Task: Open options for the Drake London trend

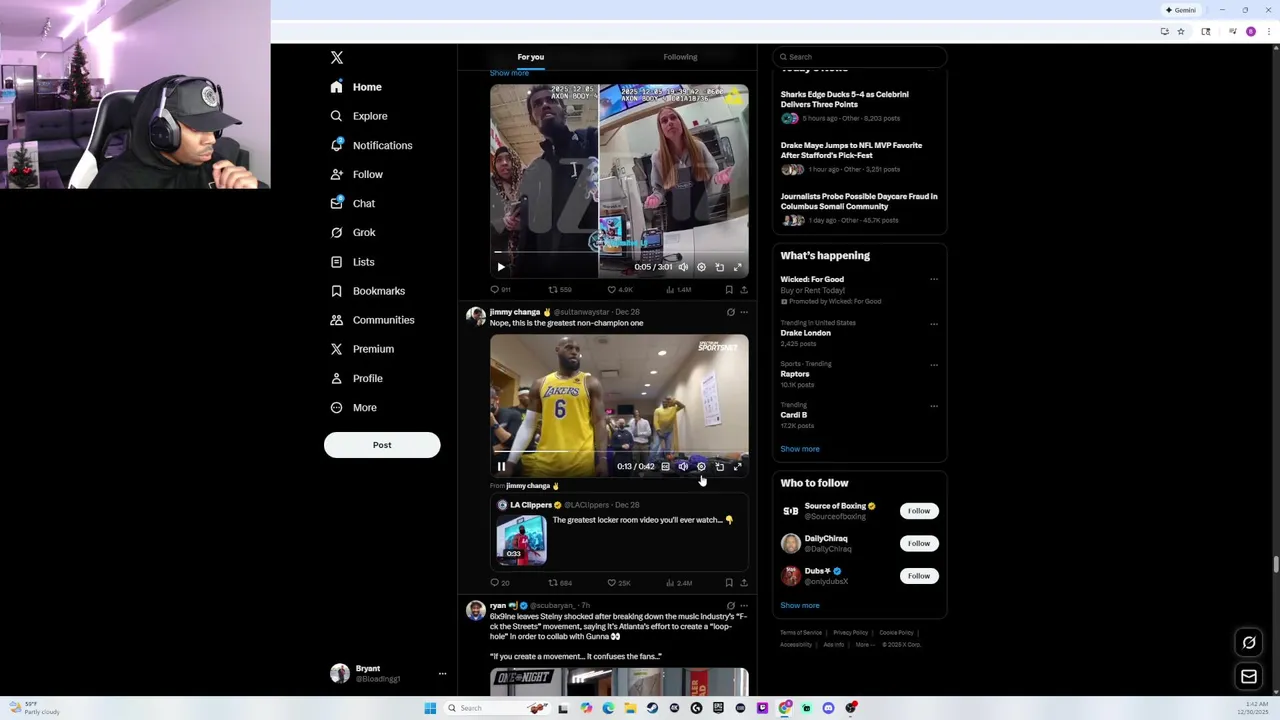Action: [934, 324]
